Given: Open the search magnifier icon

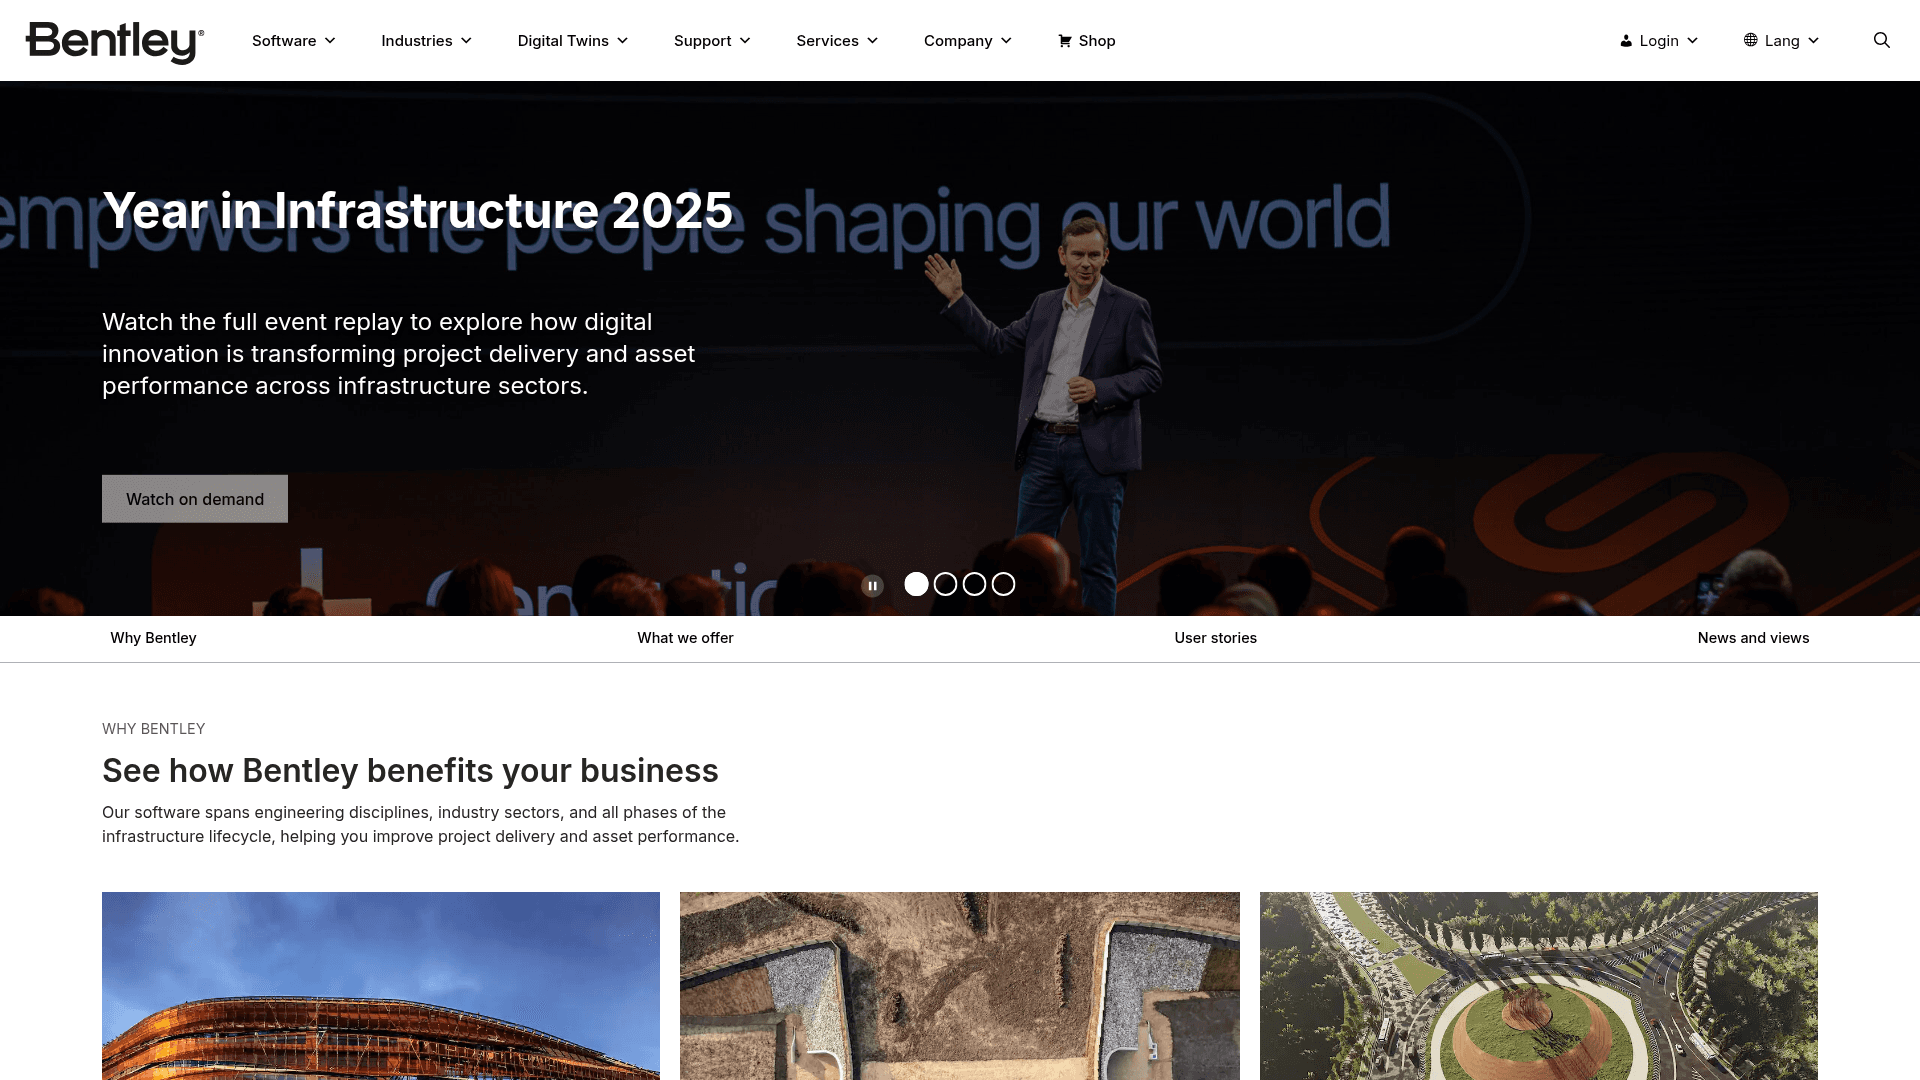Looking at the screenshot, I should point(1881,40).
